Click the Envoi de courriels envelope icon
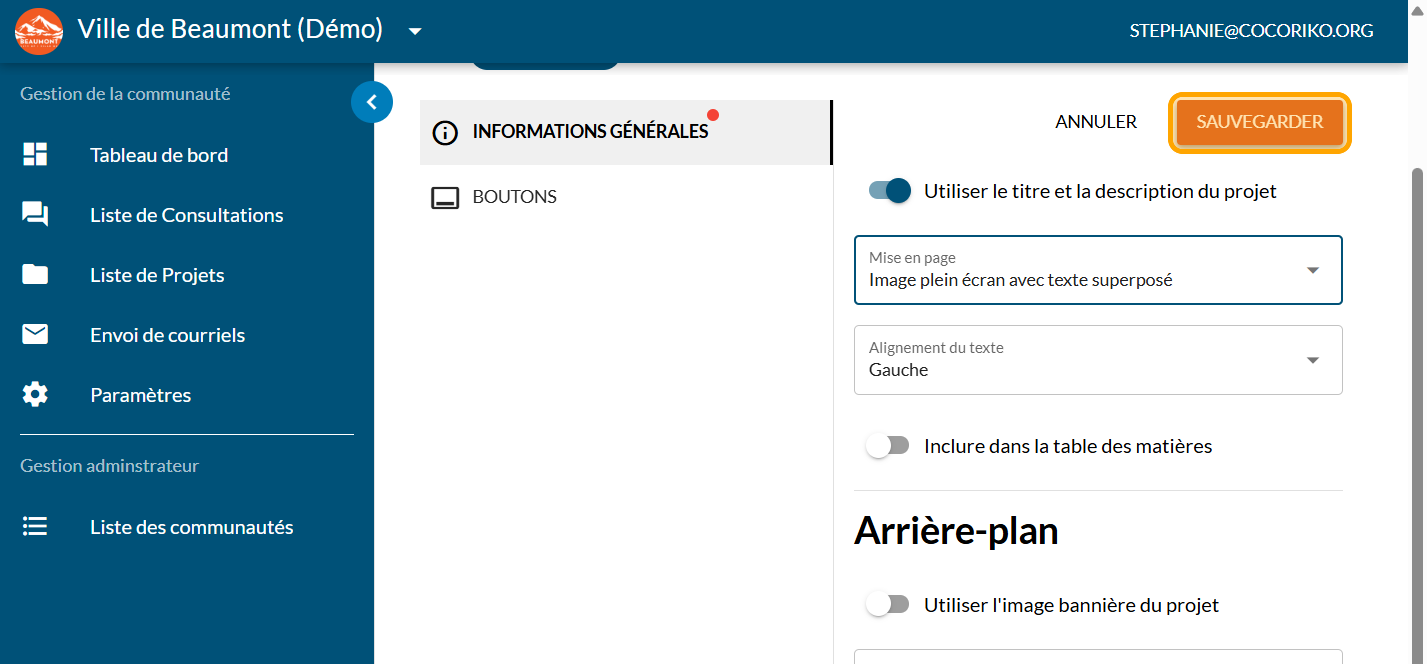 tap(35, 335)
